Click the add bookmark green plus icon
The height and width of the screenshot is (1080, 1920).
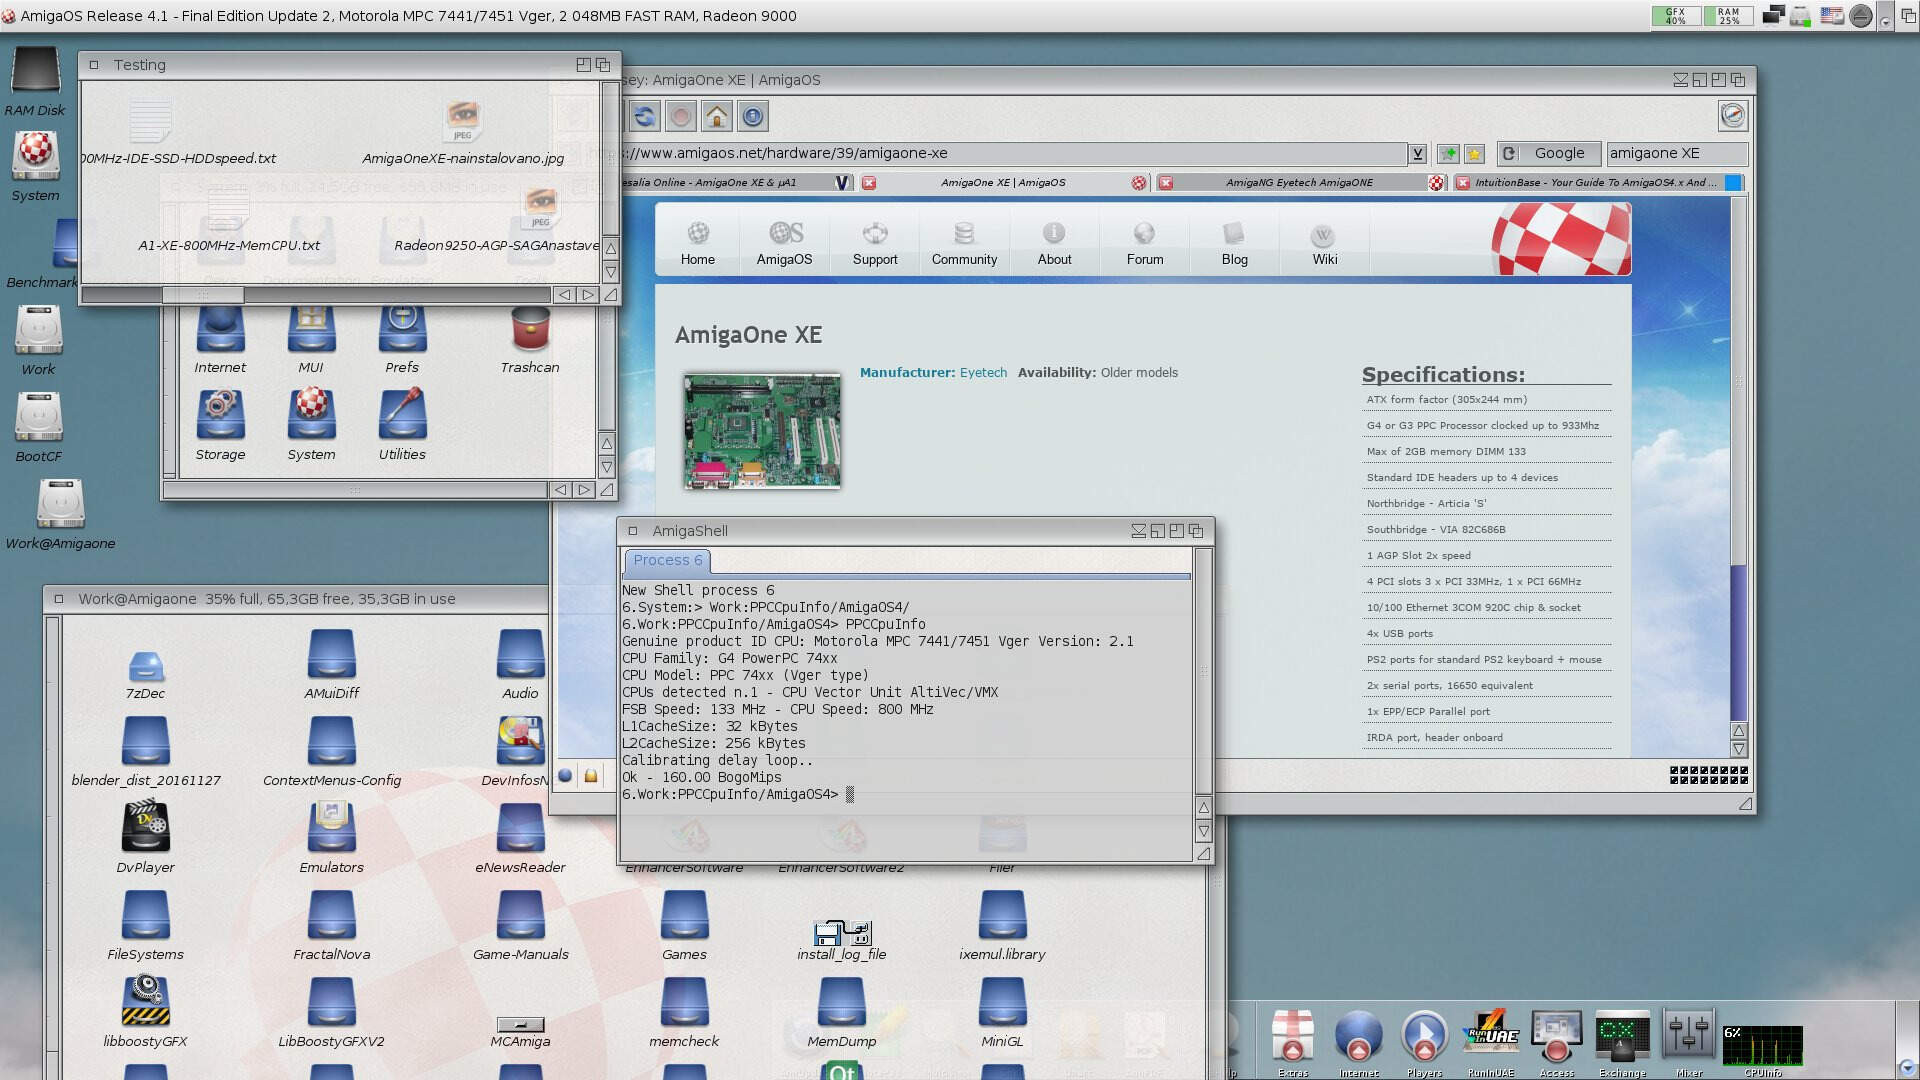pyautogui.click(x=1447, y=153)
